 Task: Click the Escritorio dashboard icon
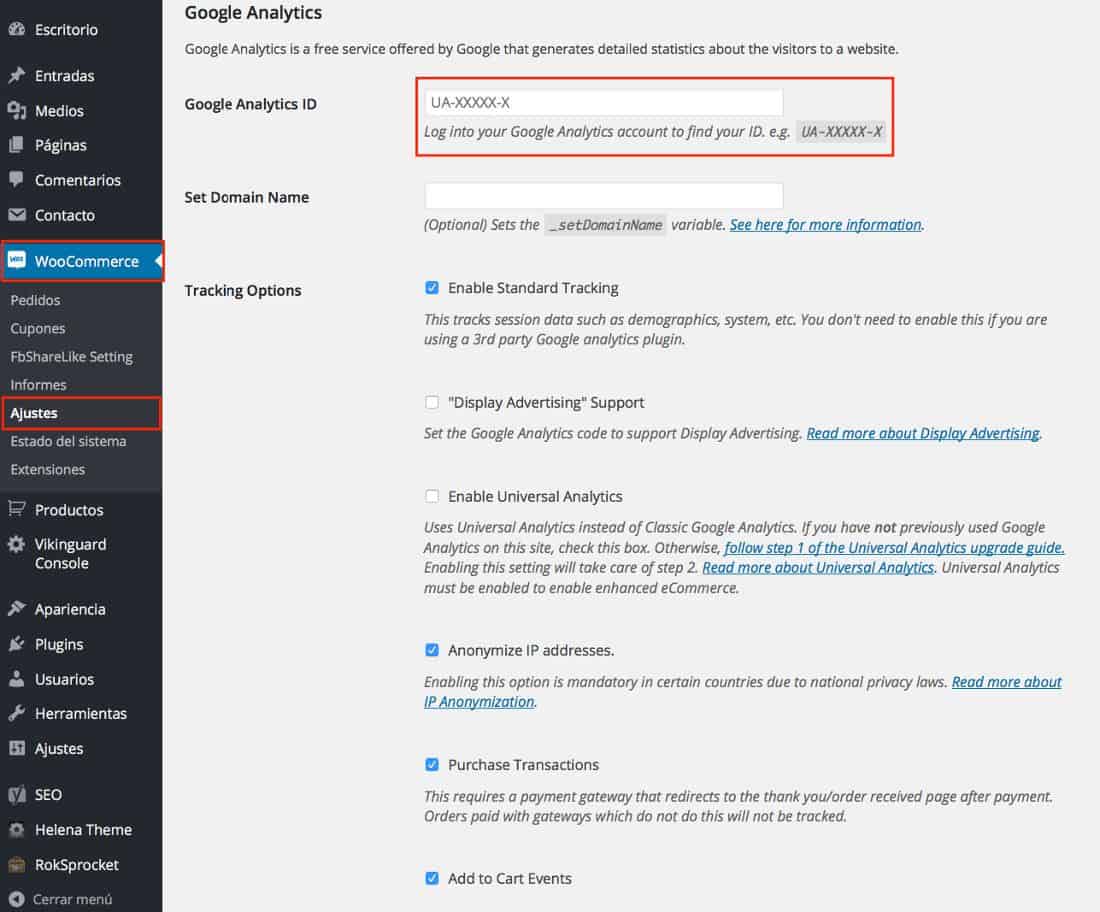(x=17, y=29)
